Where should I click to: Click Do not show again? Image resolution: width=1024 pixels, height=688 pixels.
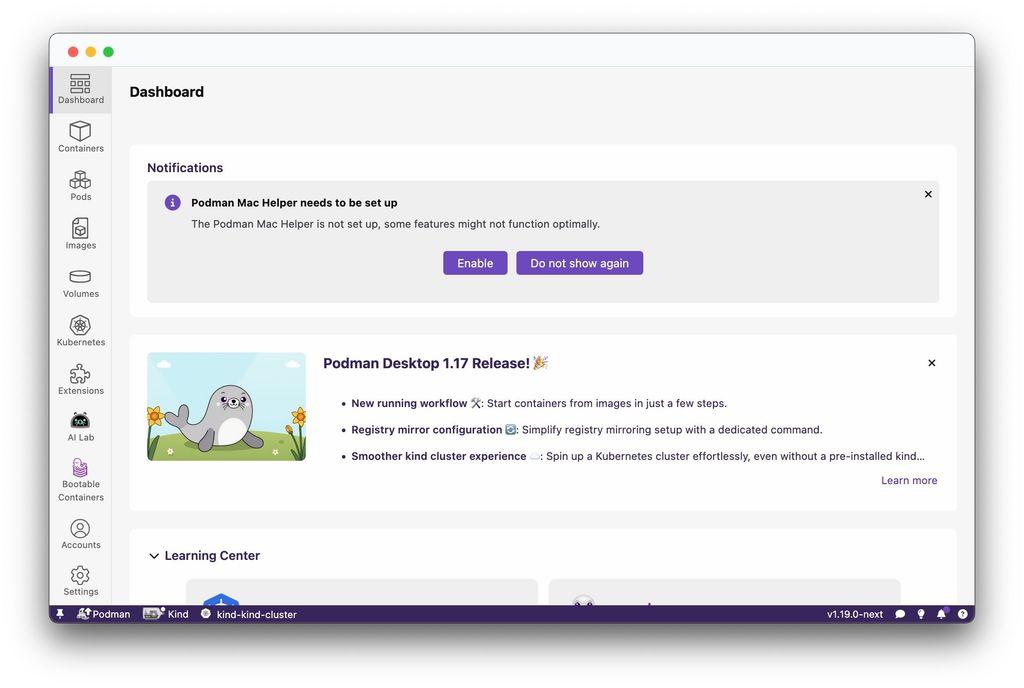(579, 263)
